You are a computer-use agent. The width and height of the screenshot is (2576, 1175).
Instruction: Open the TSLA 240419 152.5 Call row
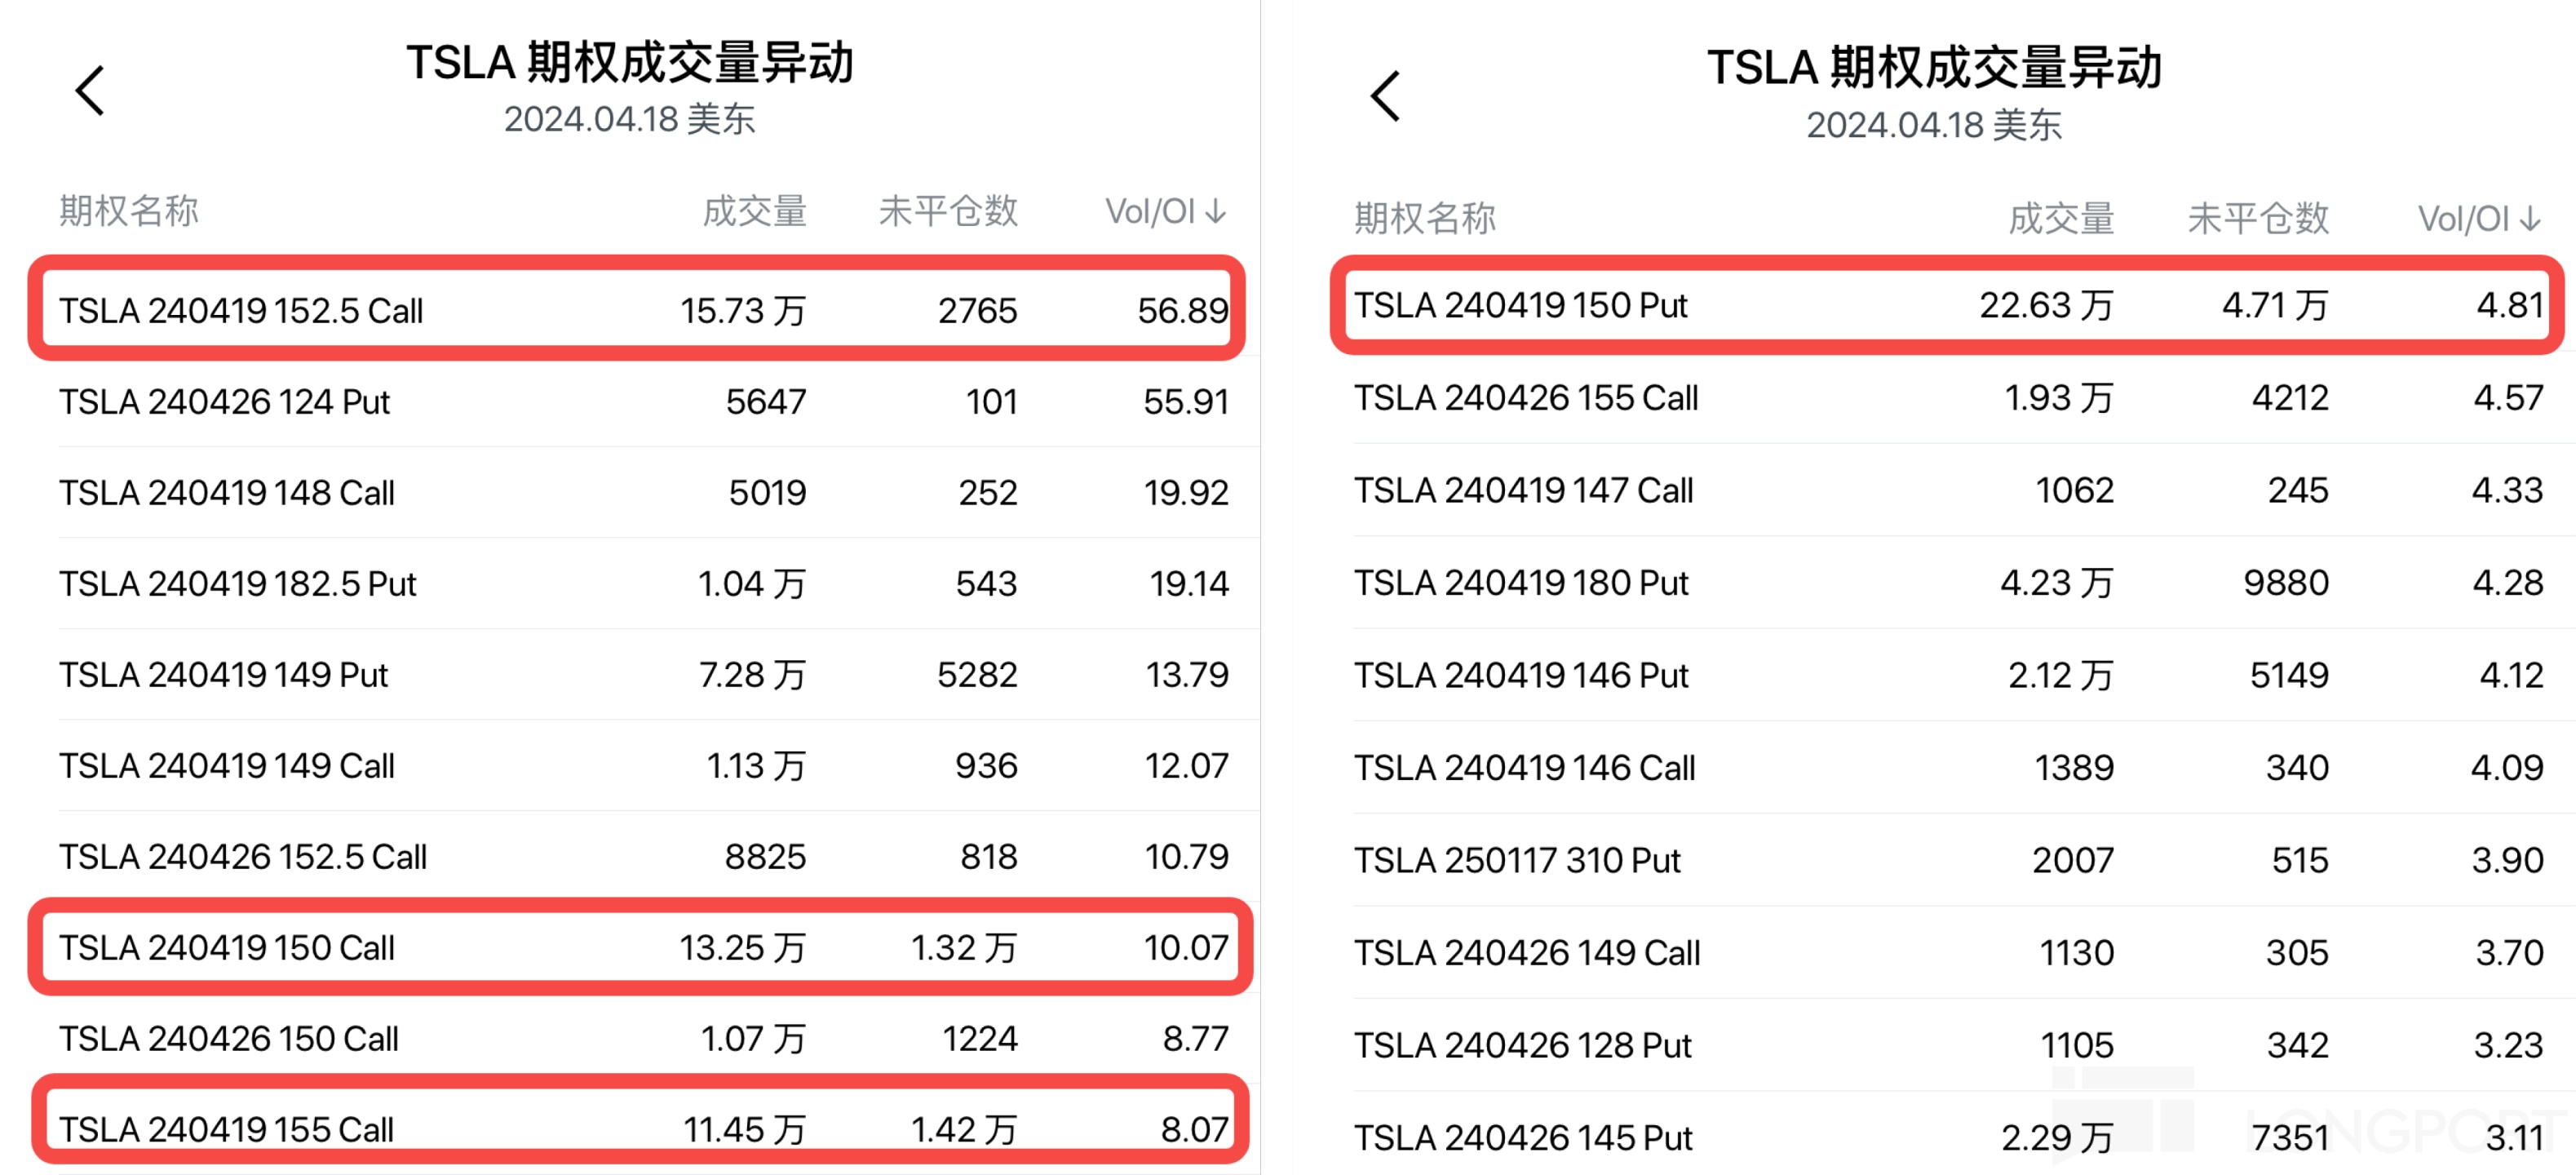[240, 310]
